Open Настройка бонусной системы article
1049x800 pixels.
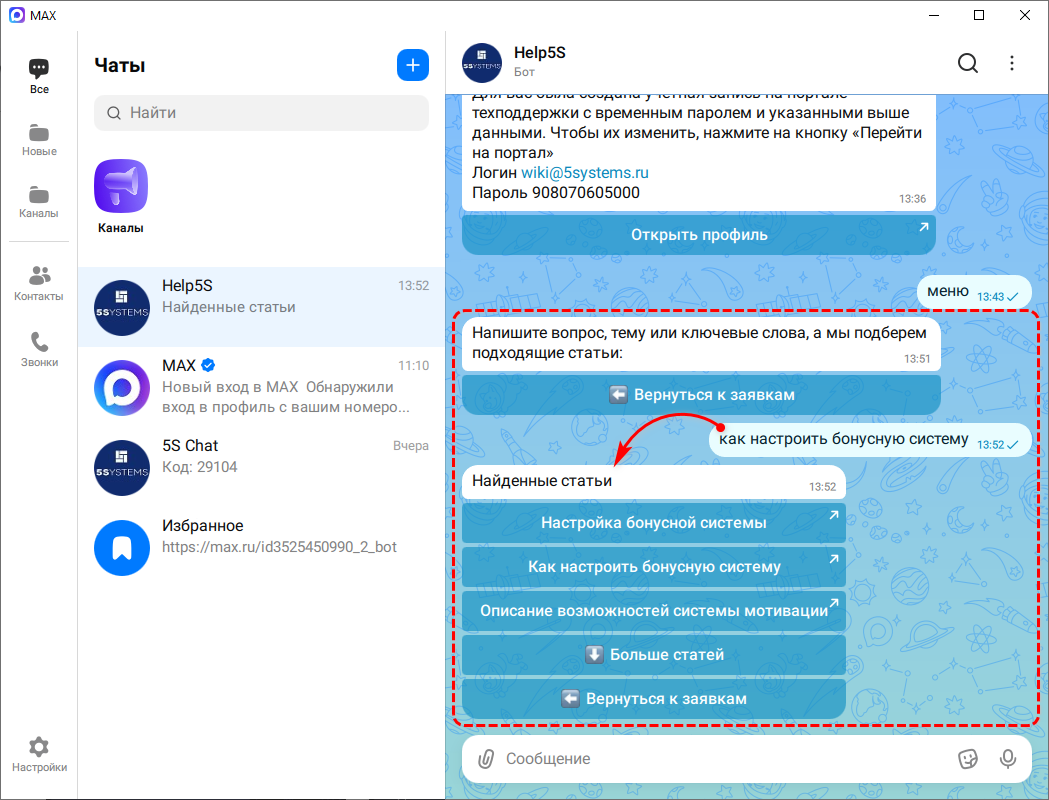[654, 522]
